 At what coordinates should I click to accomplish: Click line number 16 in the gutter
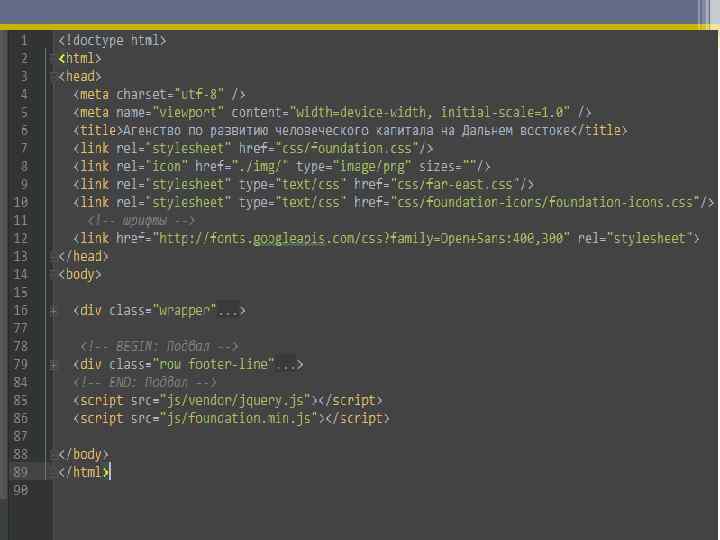click(x=20, y=311)
